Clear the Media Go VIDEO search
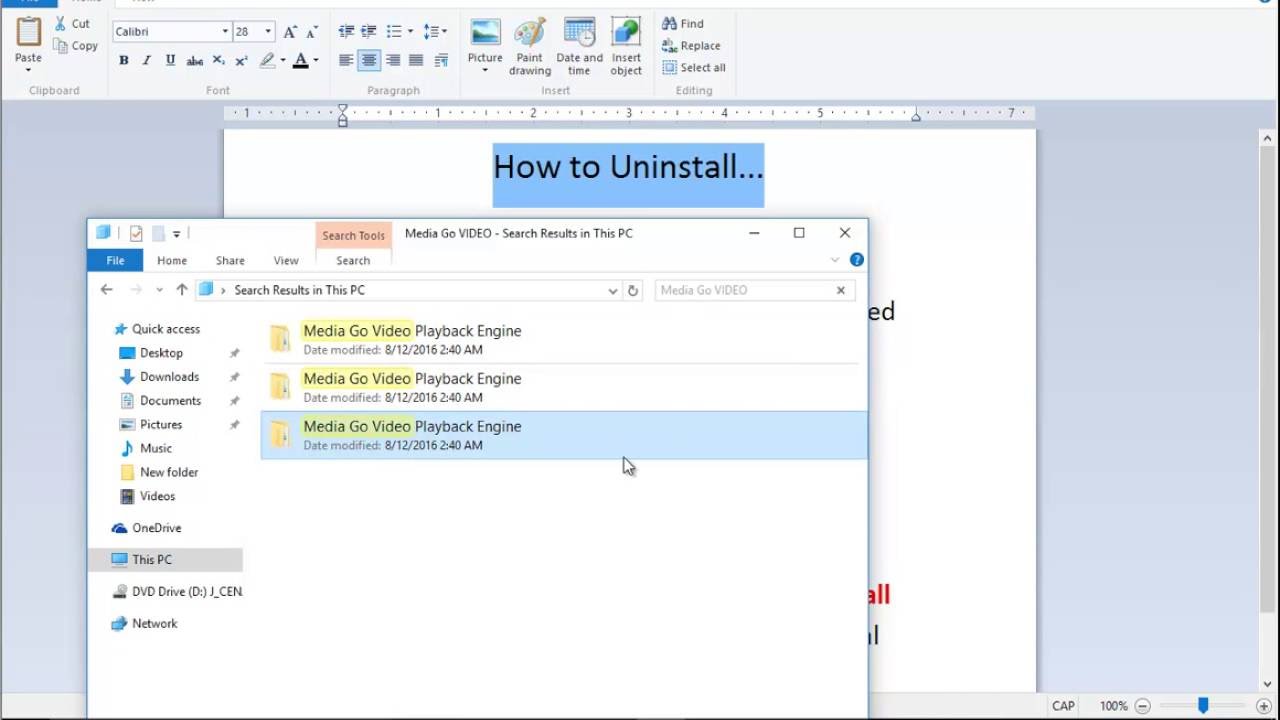This screenshot has width=1280, height=720. pyautogui.click(x=840, y=290)
